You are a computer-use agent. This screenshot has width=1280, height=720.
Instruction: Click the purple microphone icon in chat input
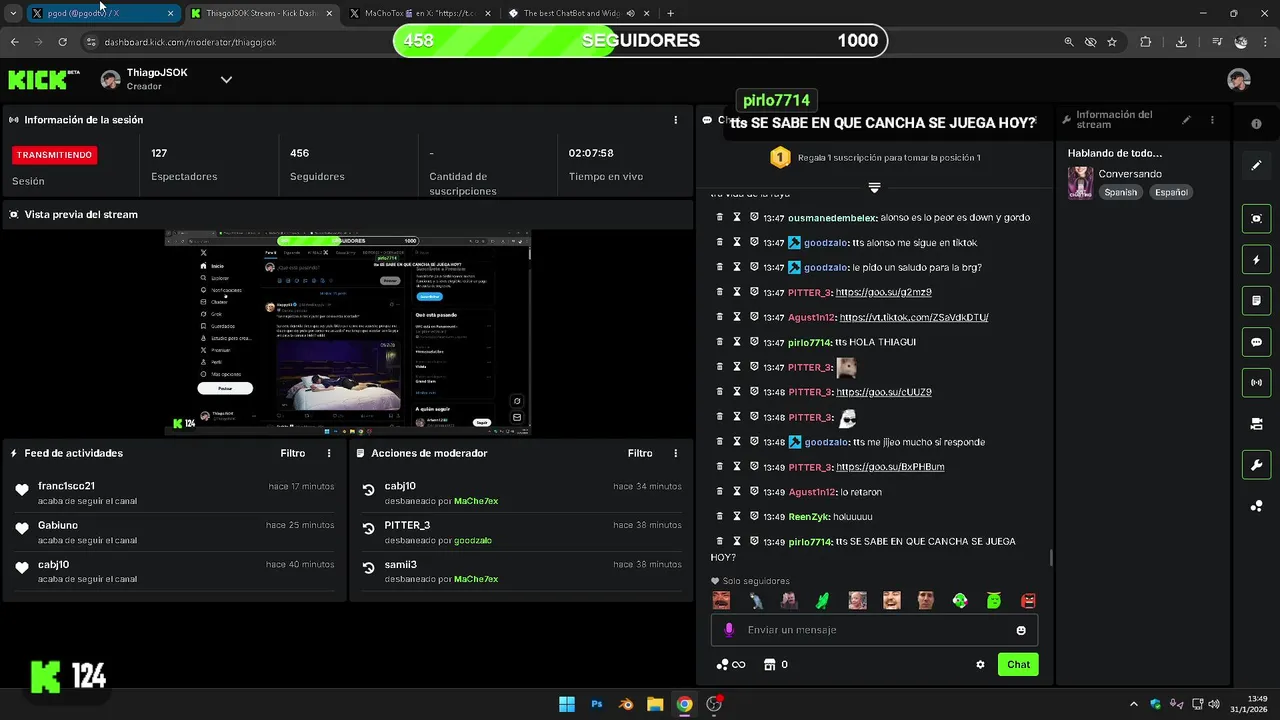[729, 630]
